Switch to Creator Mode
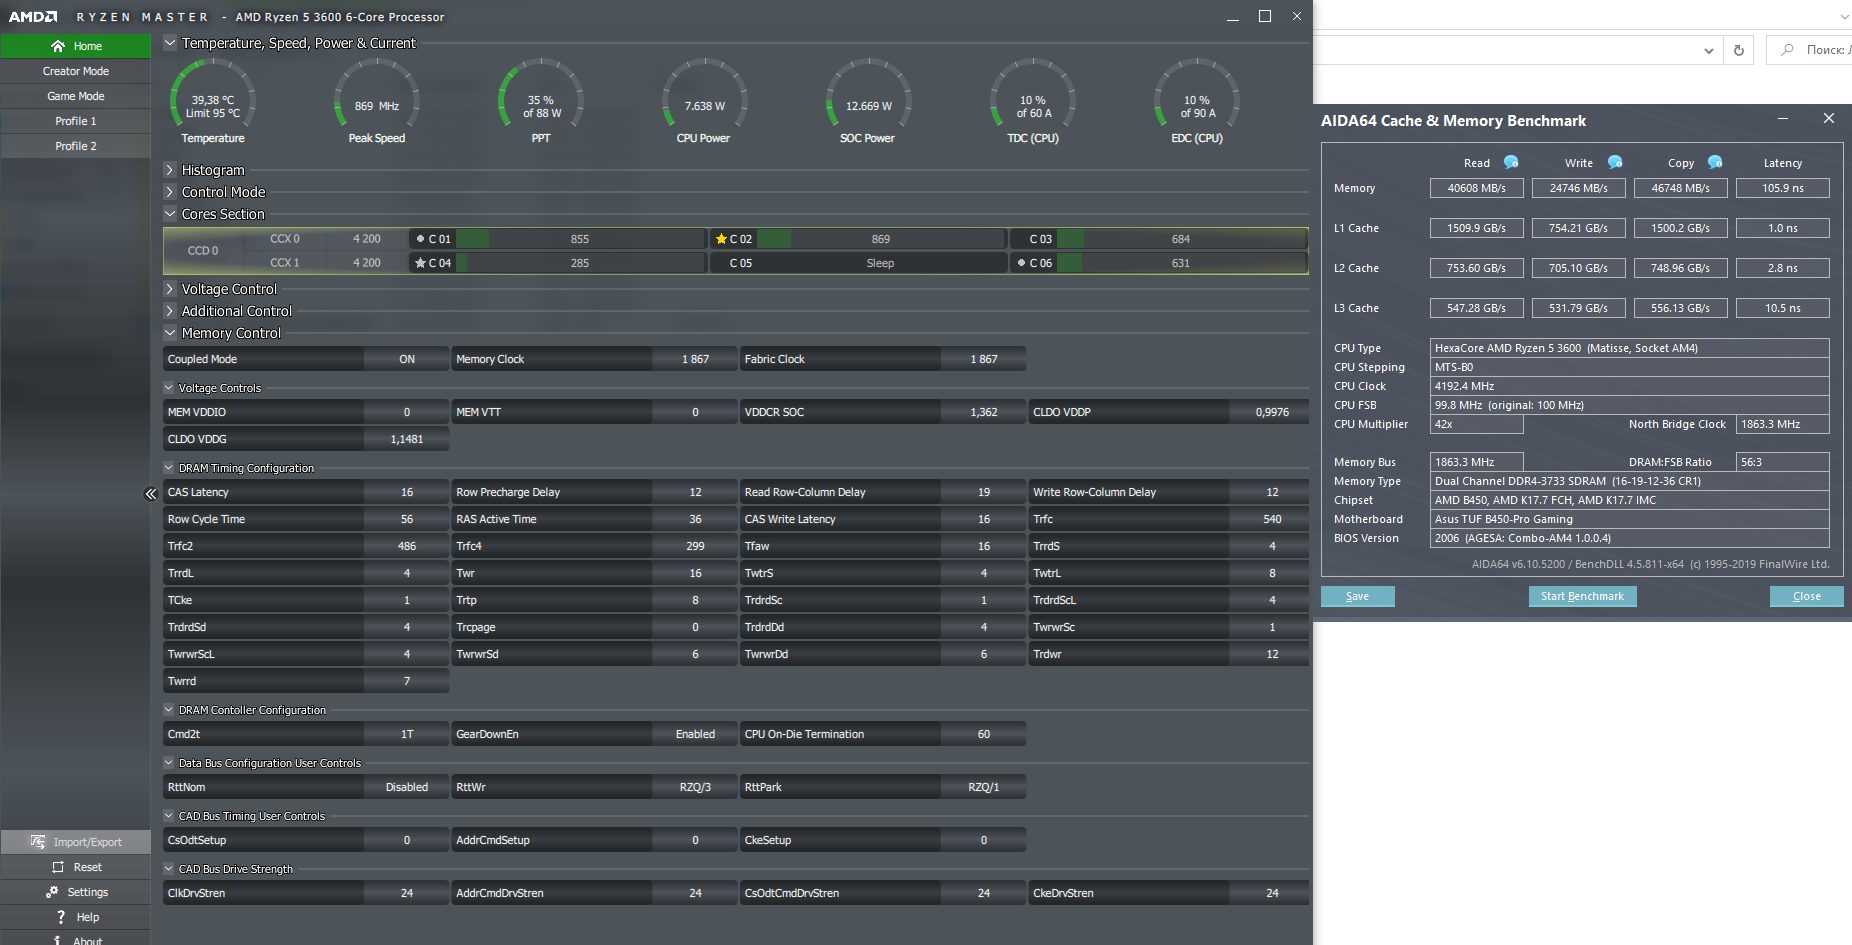The image size is (1852, 945). tap(76, 71)
